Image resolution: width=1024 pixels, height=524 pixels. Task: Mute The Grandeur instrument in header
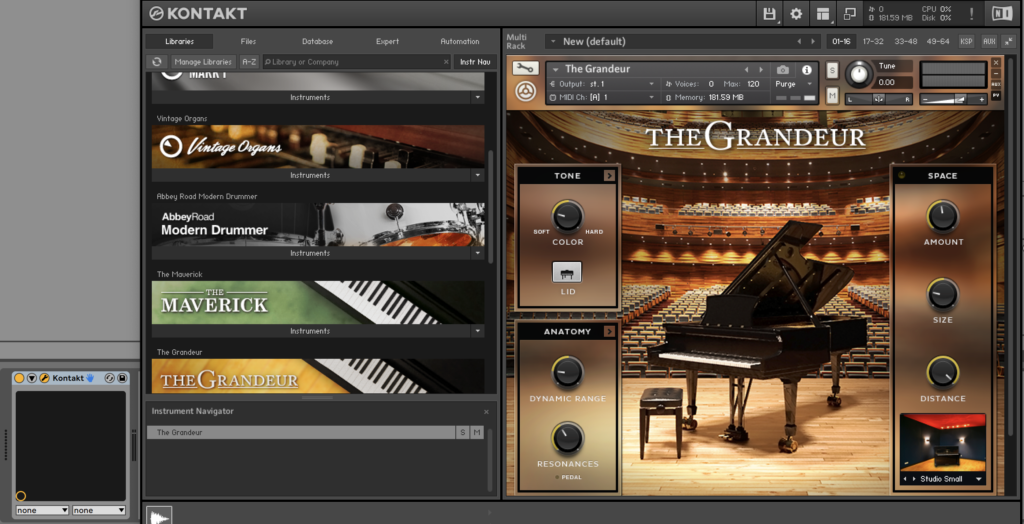[832, 96]
